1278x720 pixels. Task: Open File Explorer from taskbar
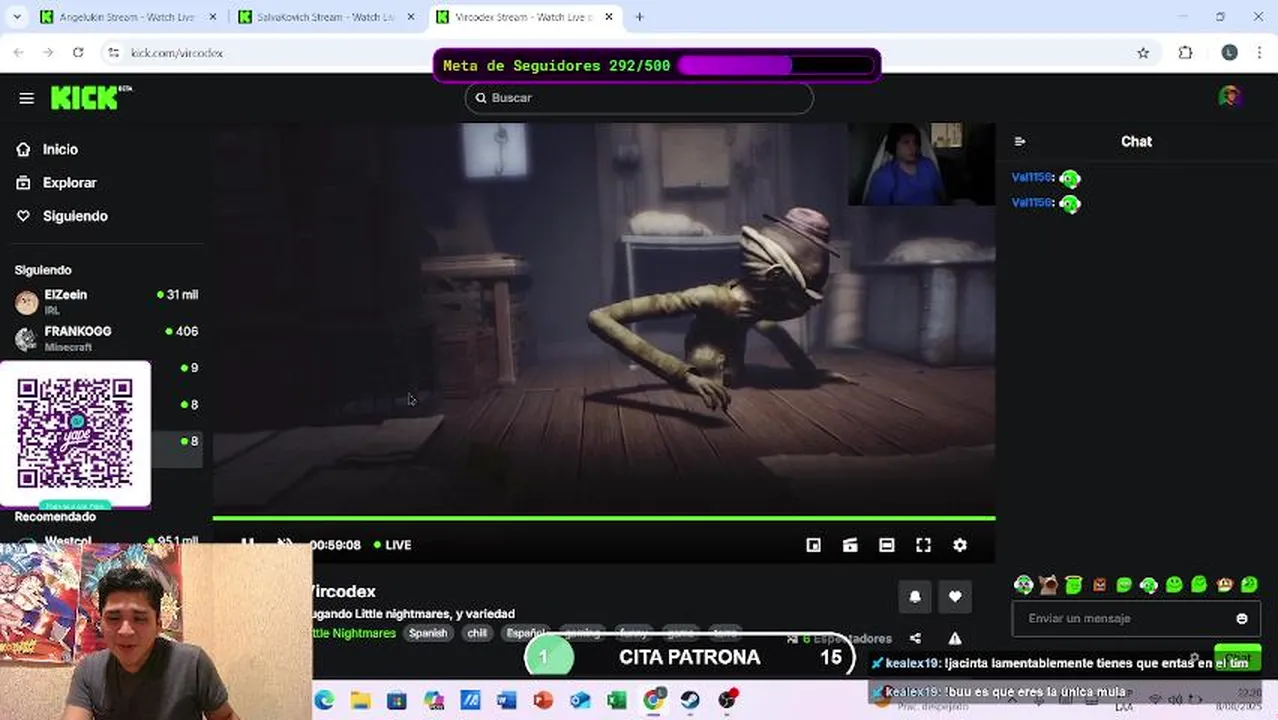pyautogui.click(x=360, y=700)
